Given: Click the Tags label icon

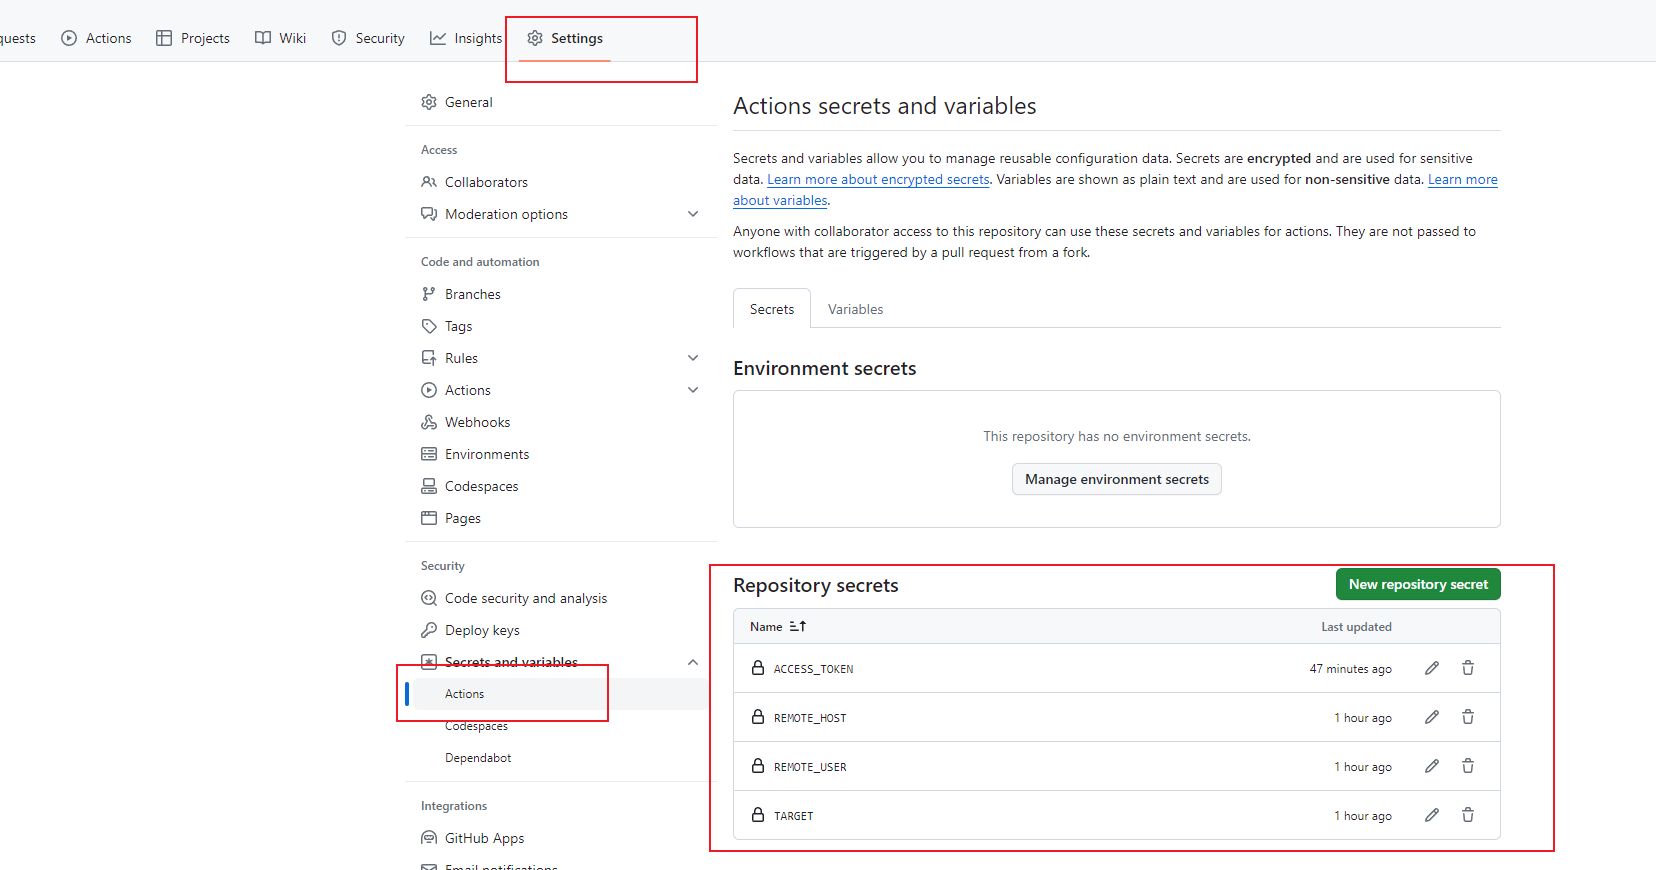Looking at the screenshot, I should [x=429, y=326].
